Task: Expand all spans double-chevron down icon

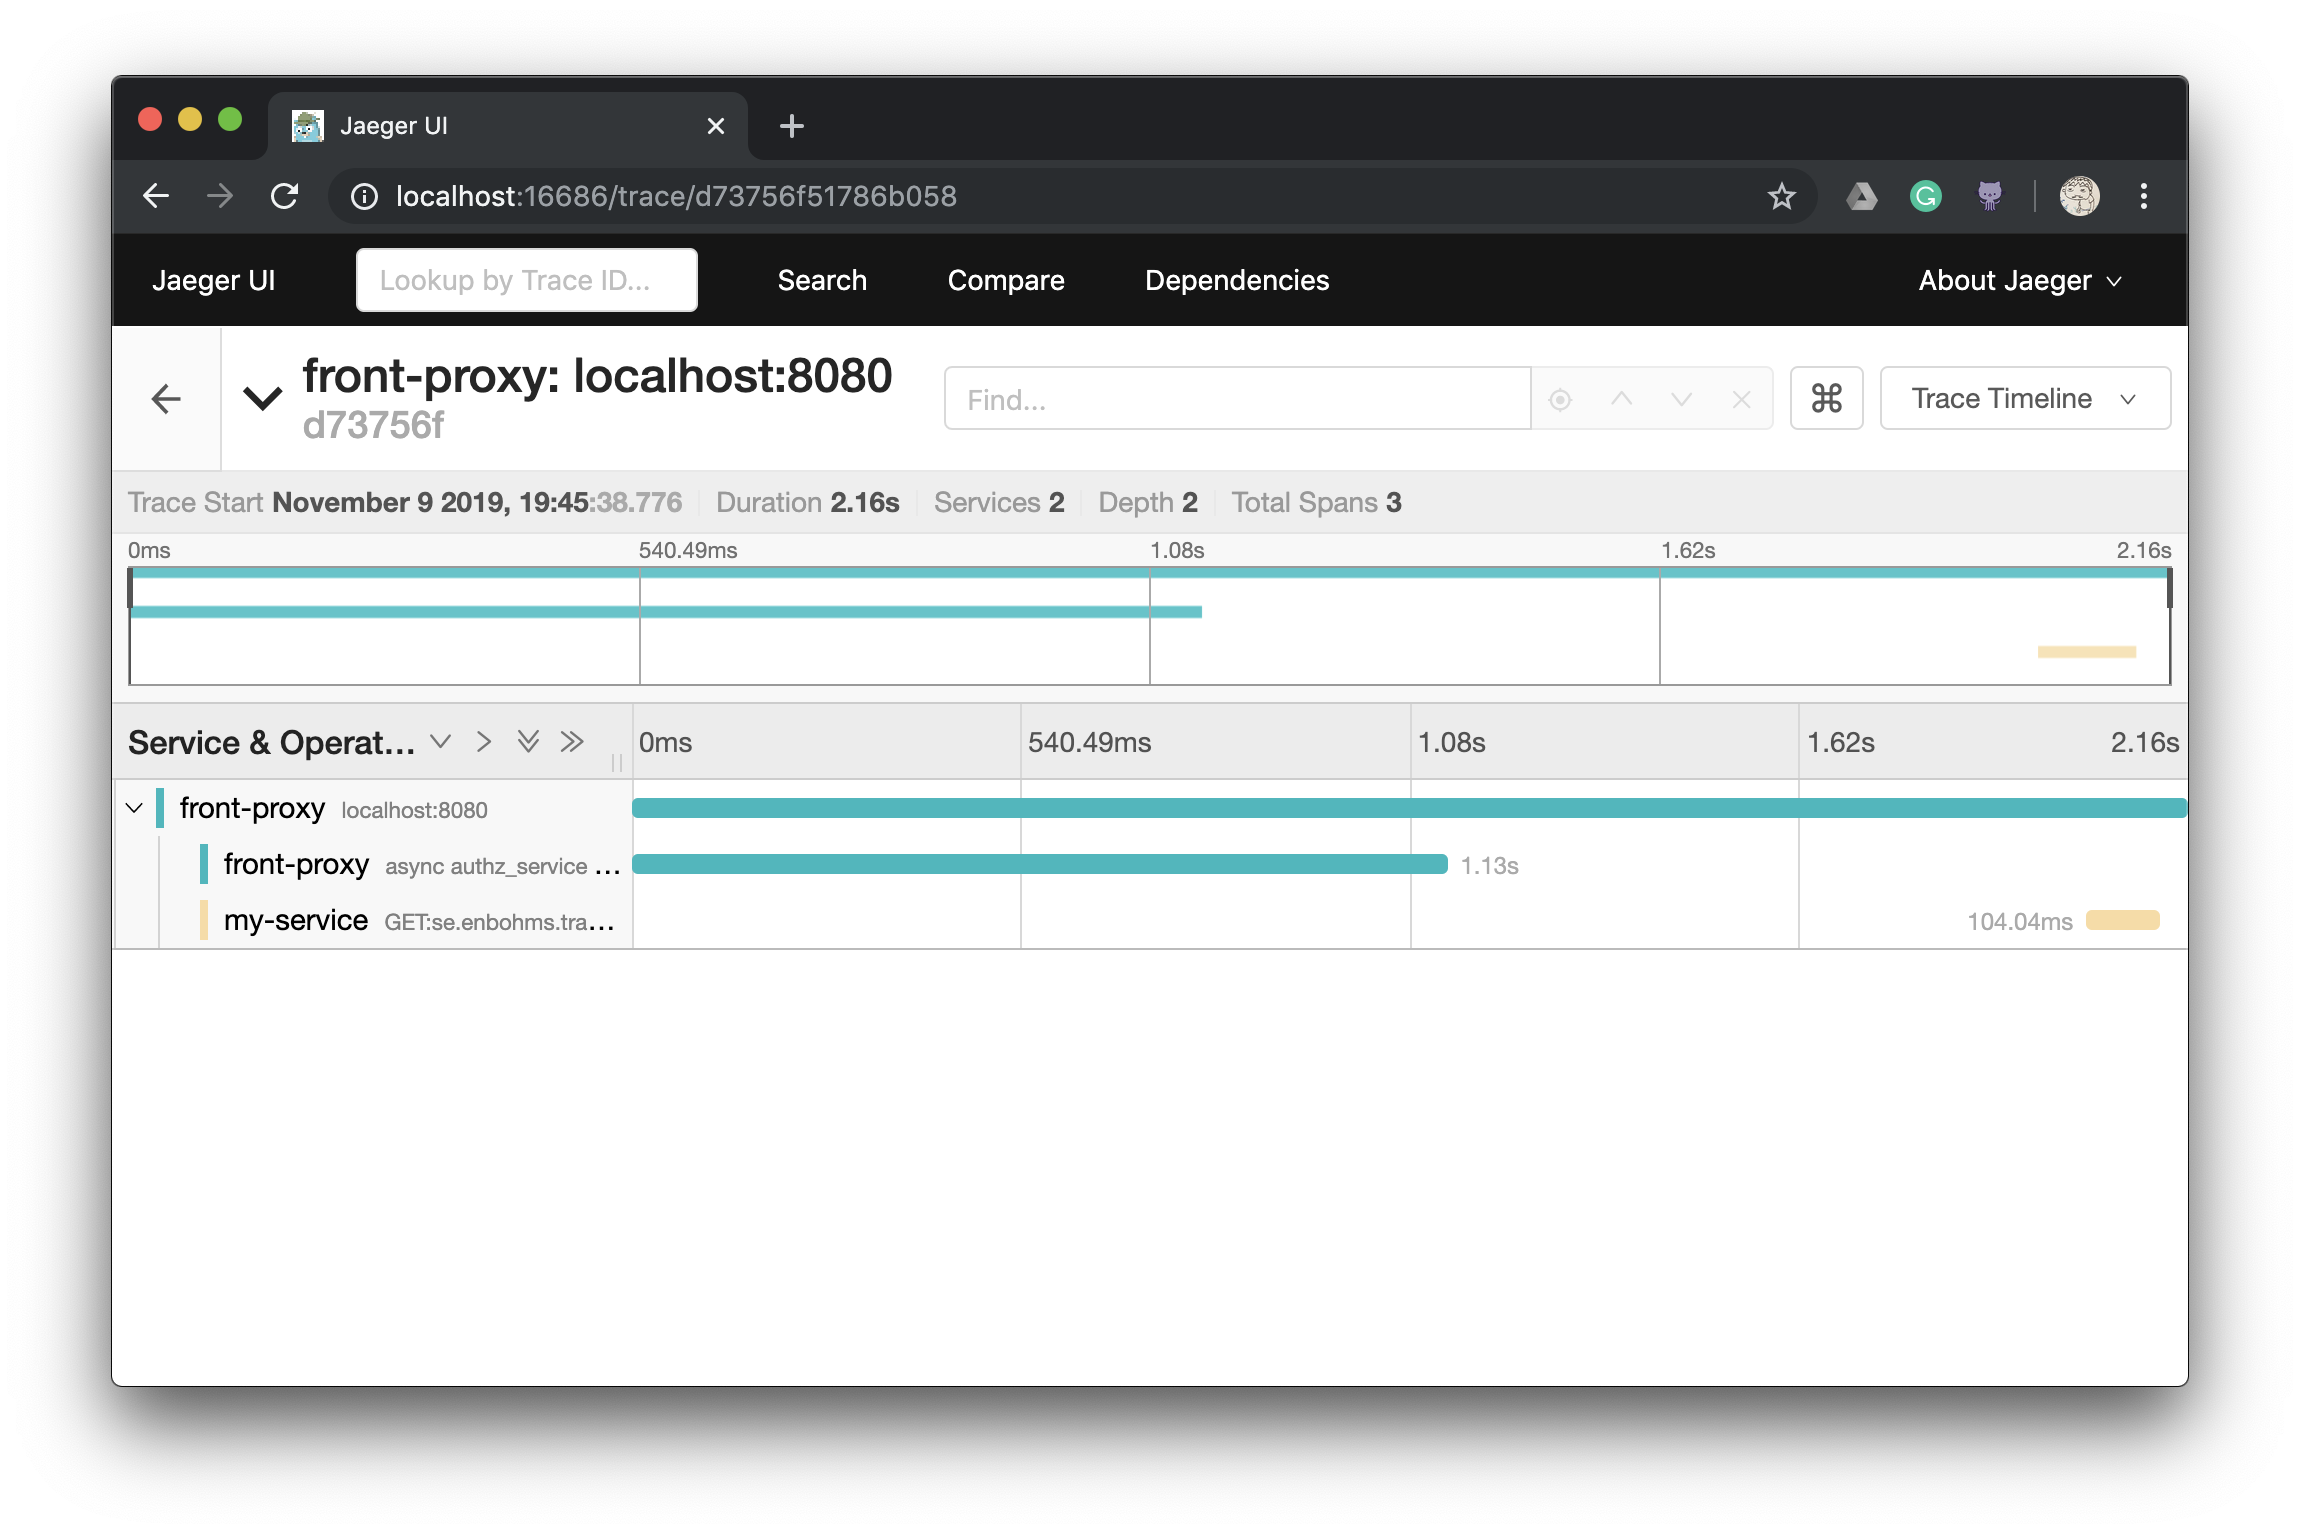Action: pos(528,742)
